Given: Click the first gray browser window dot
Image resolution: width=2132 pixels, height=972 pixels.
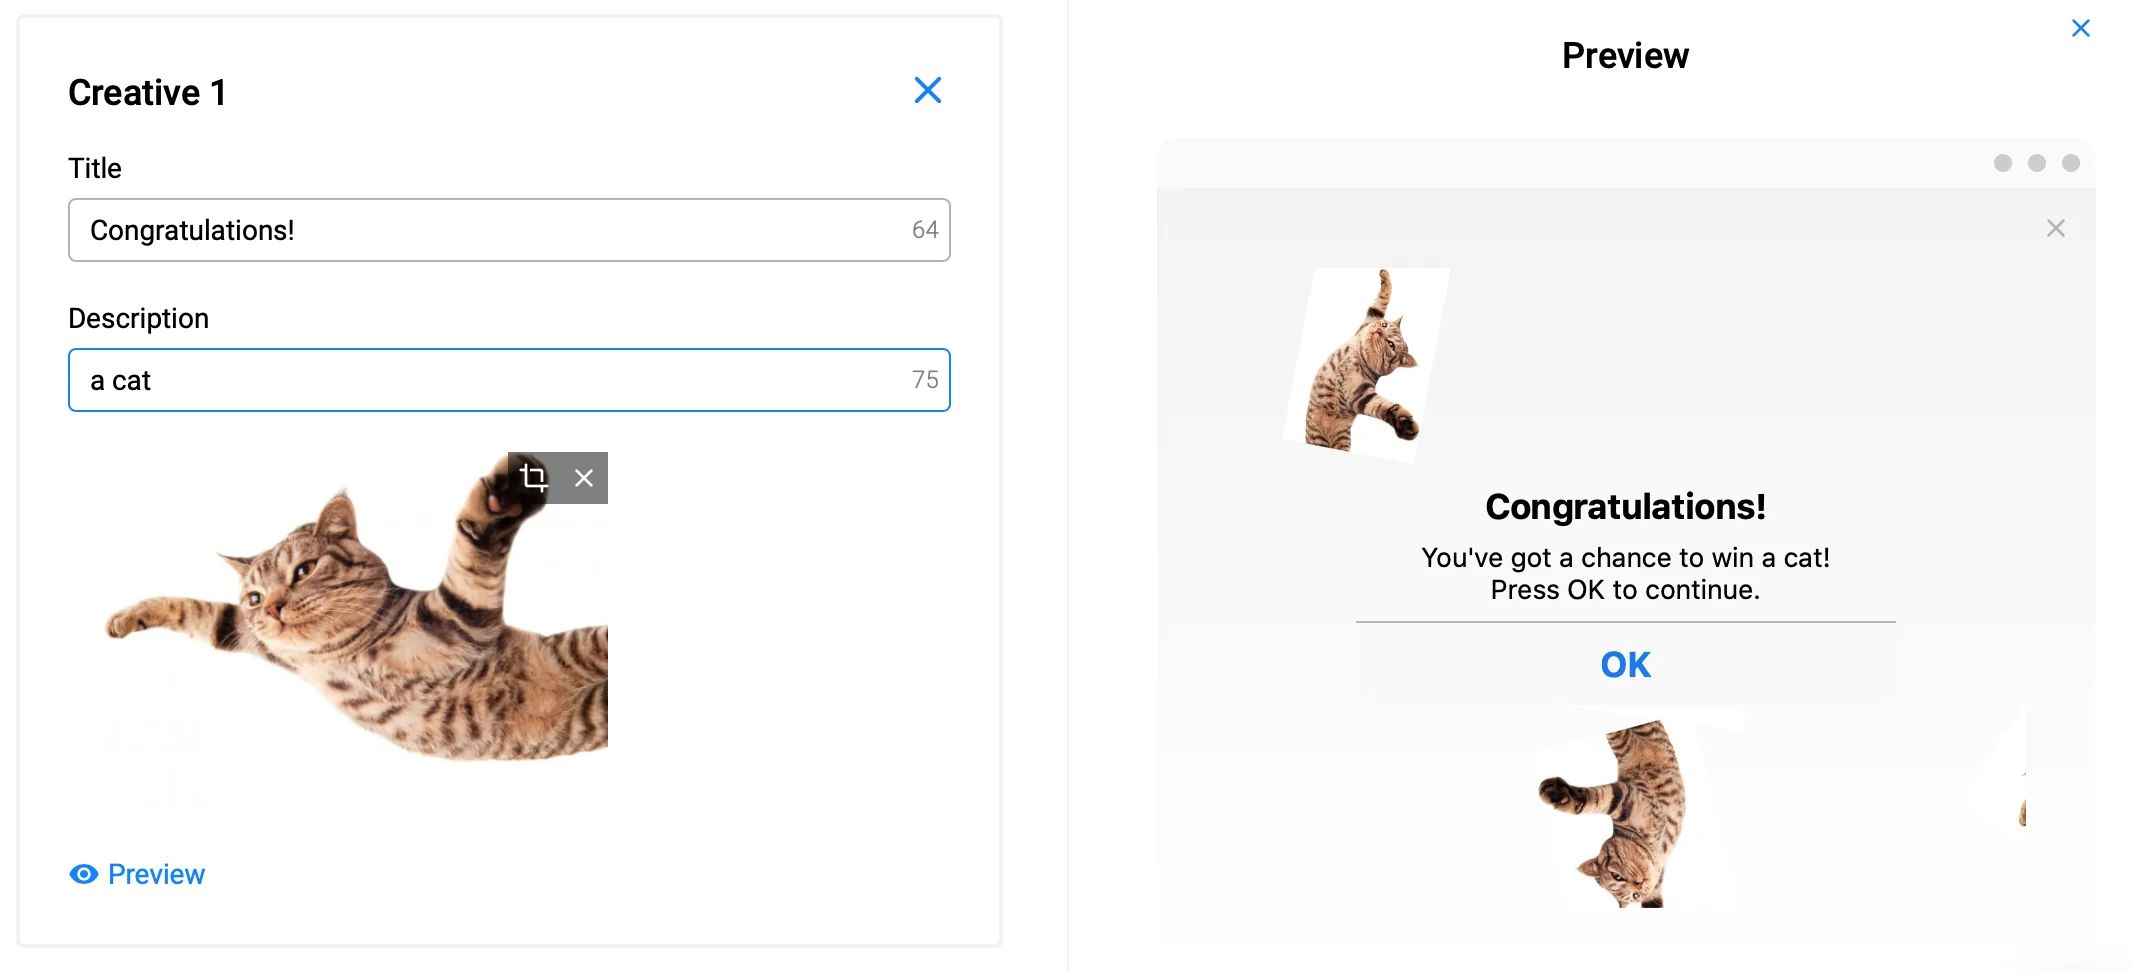Looking at the screenshot, I should click(2003, 163).
